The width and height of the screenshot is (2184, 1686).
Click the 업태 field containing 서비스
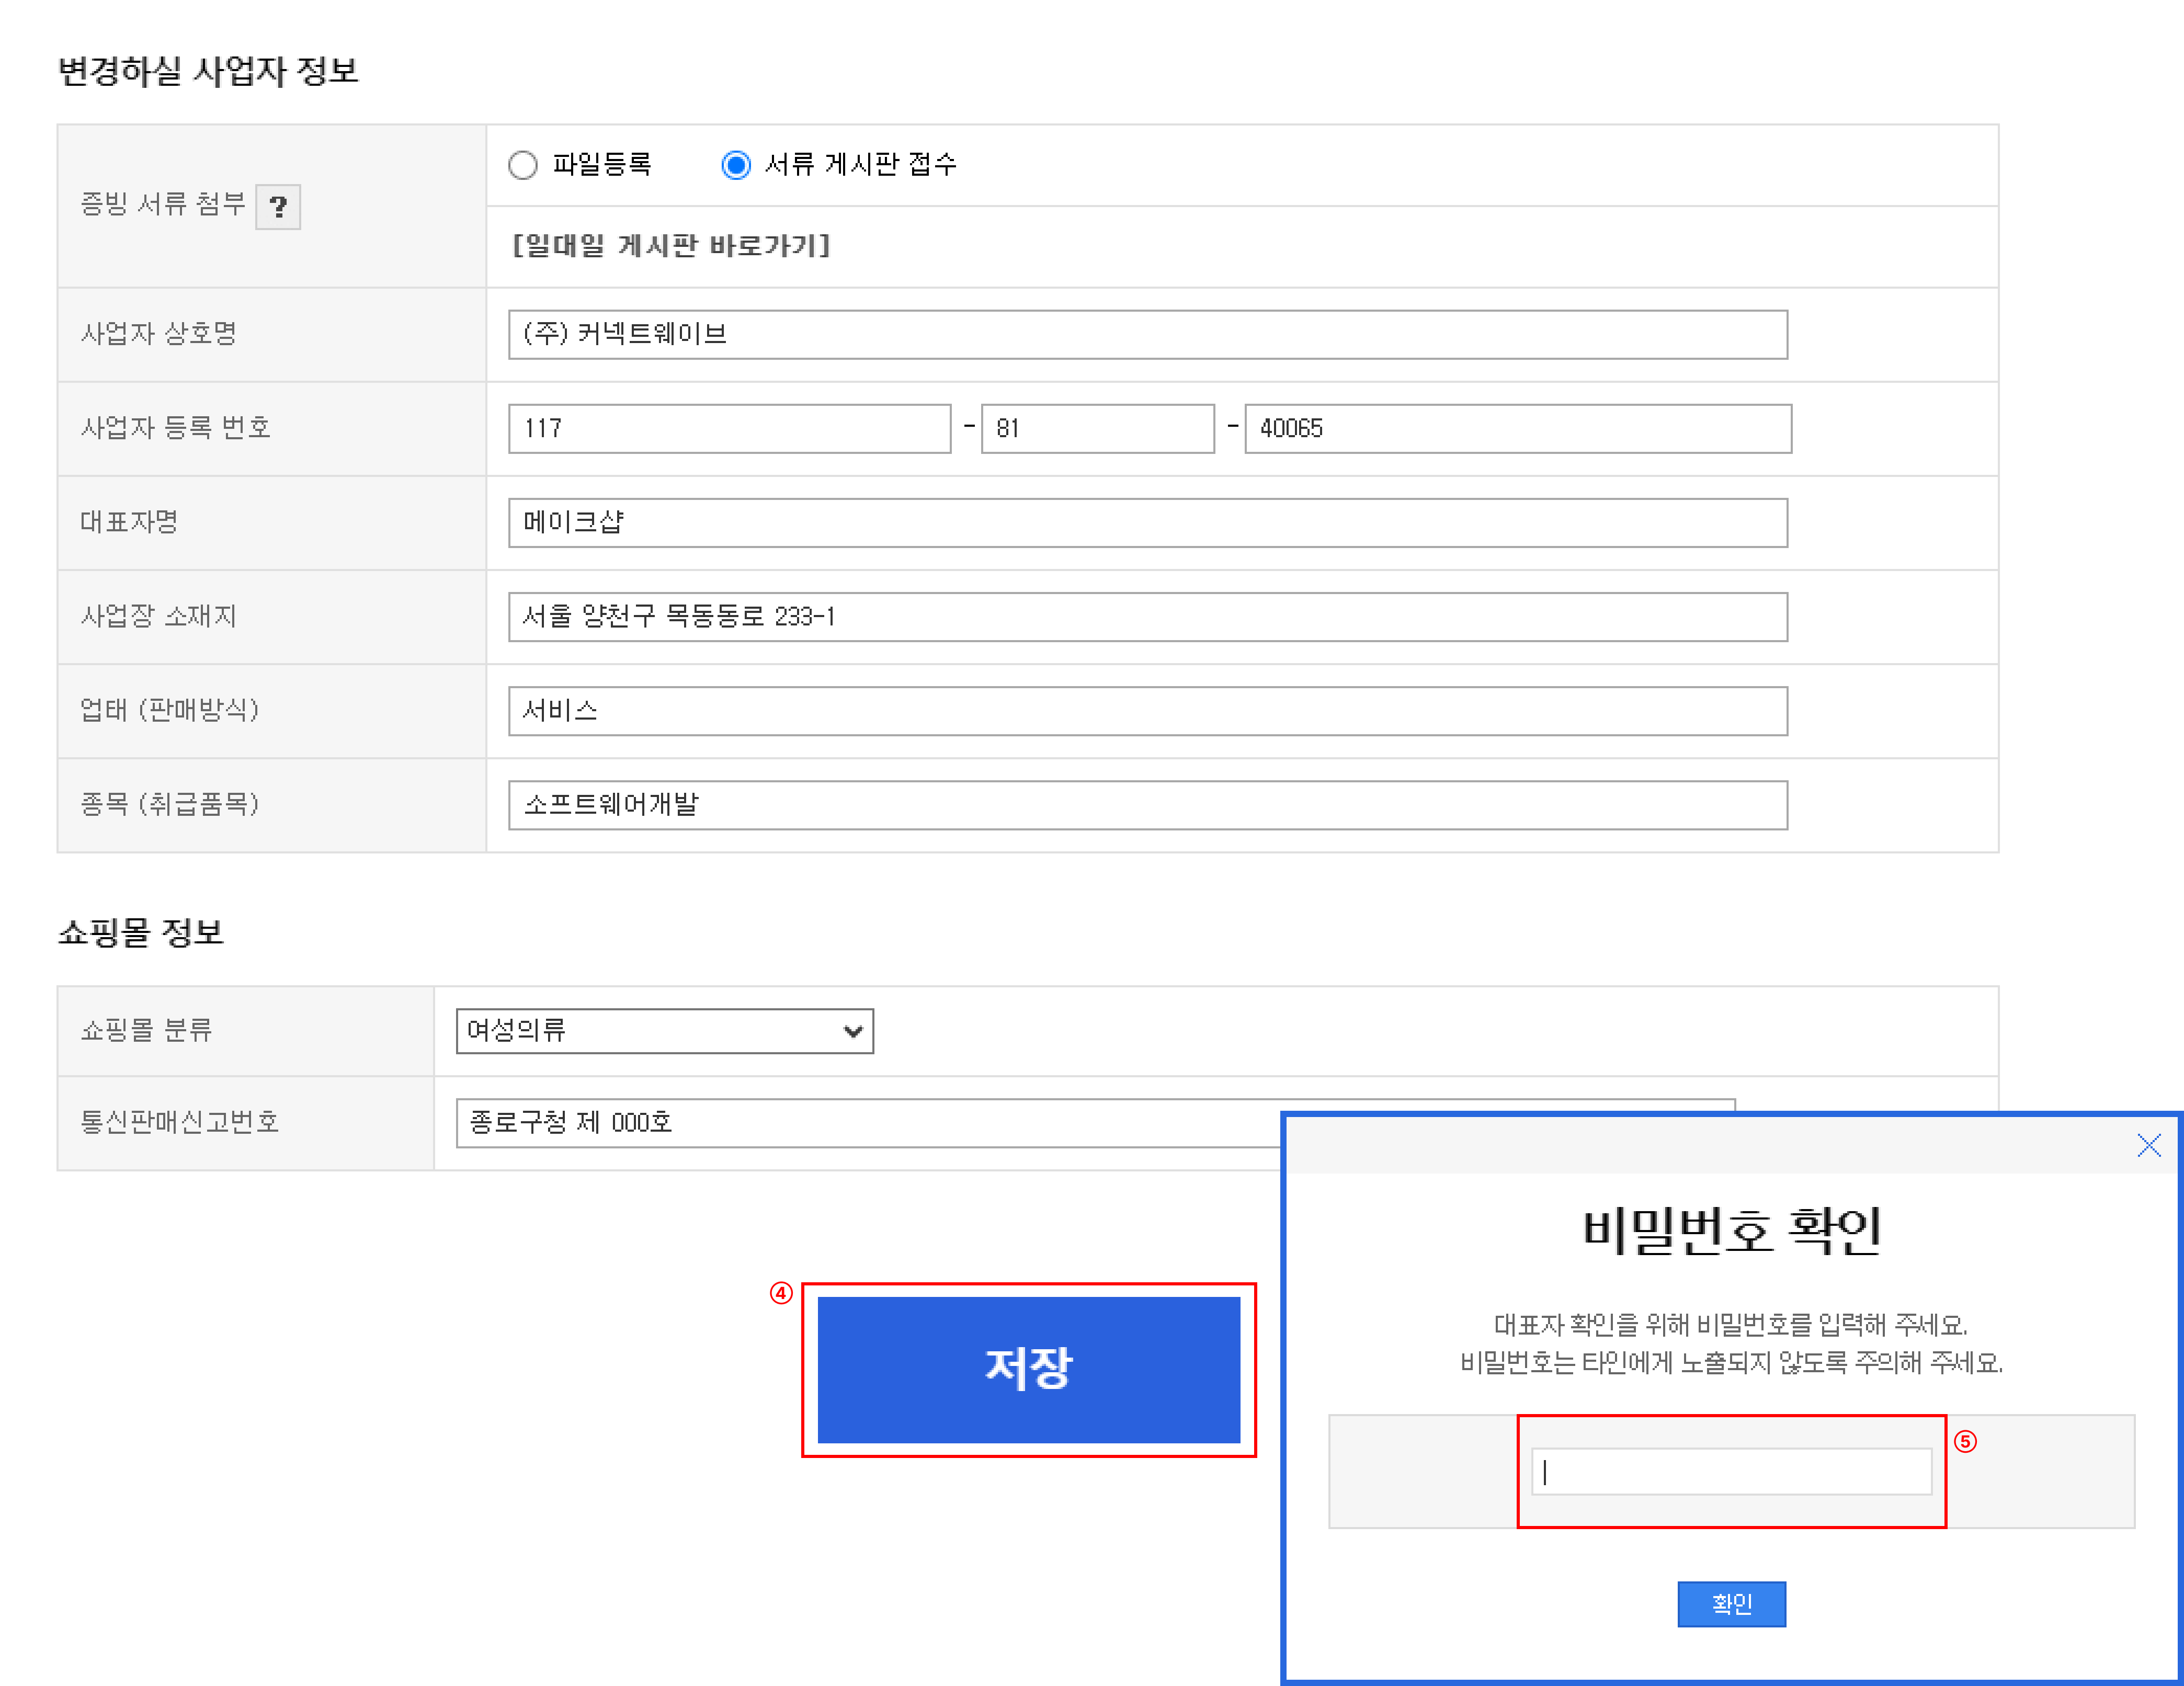point(1147,711)
